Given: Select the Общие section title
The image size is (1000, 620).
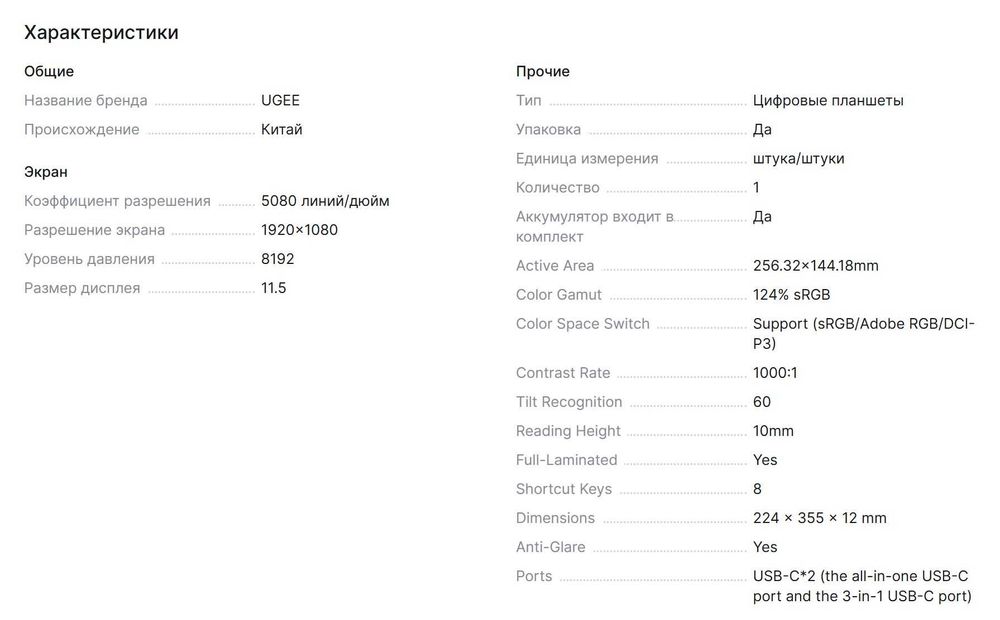Looking at the screenshot, I should coord(49,71).
